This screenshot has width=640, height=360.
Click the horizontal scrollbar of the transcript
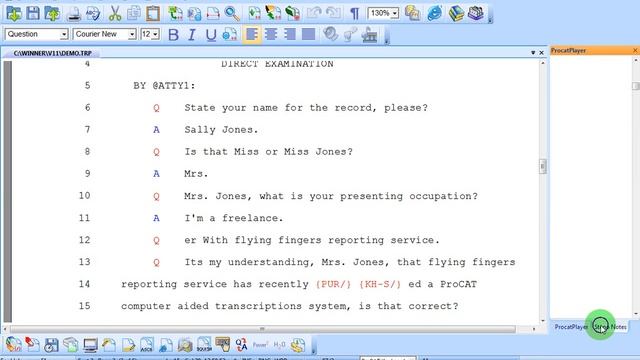pyautogui.click(x=262, y=329)
